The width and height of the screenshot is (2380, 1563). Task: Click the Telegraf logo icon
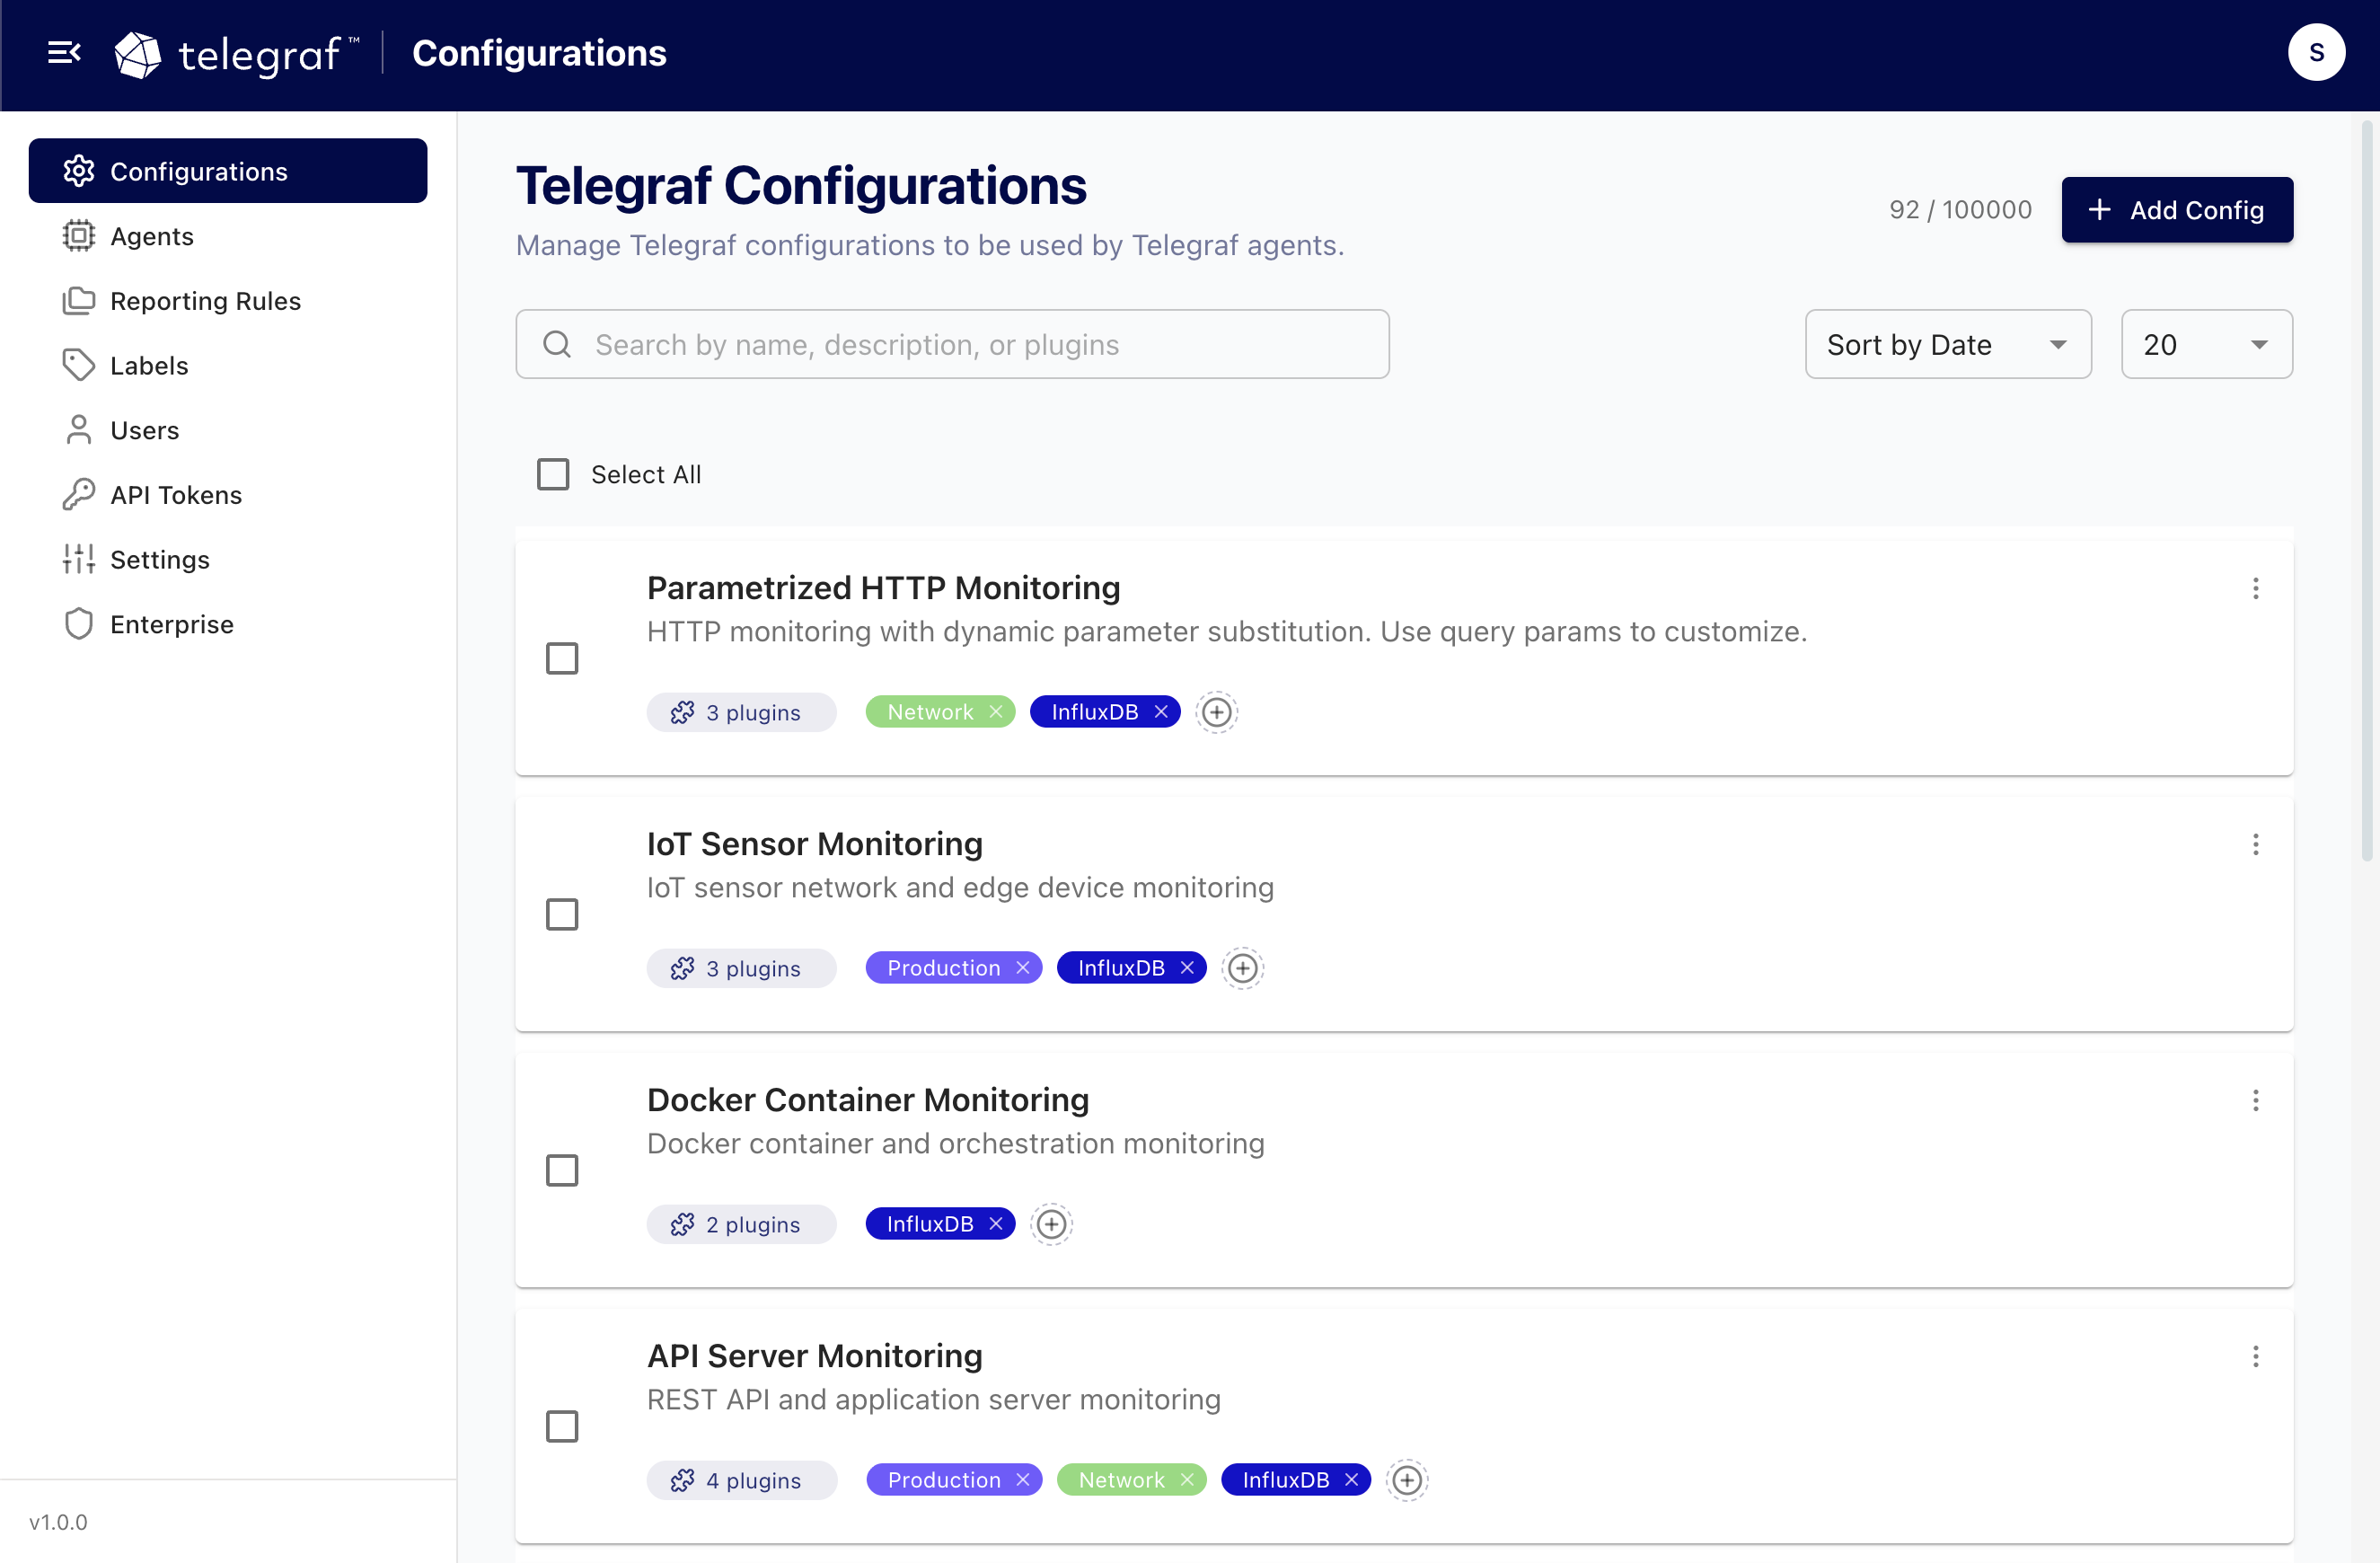point(138,54)
